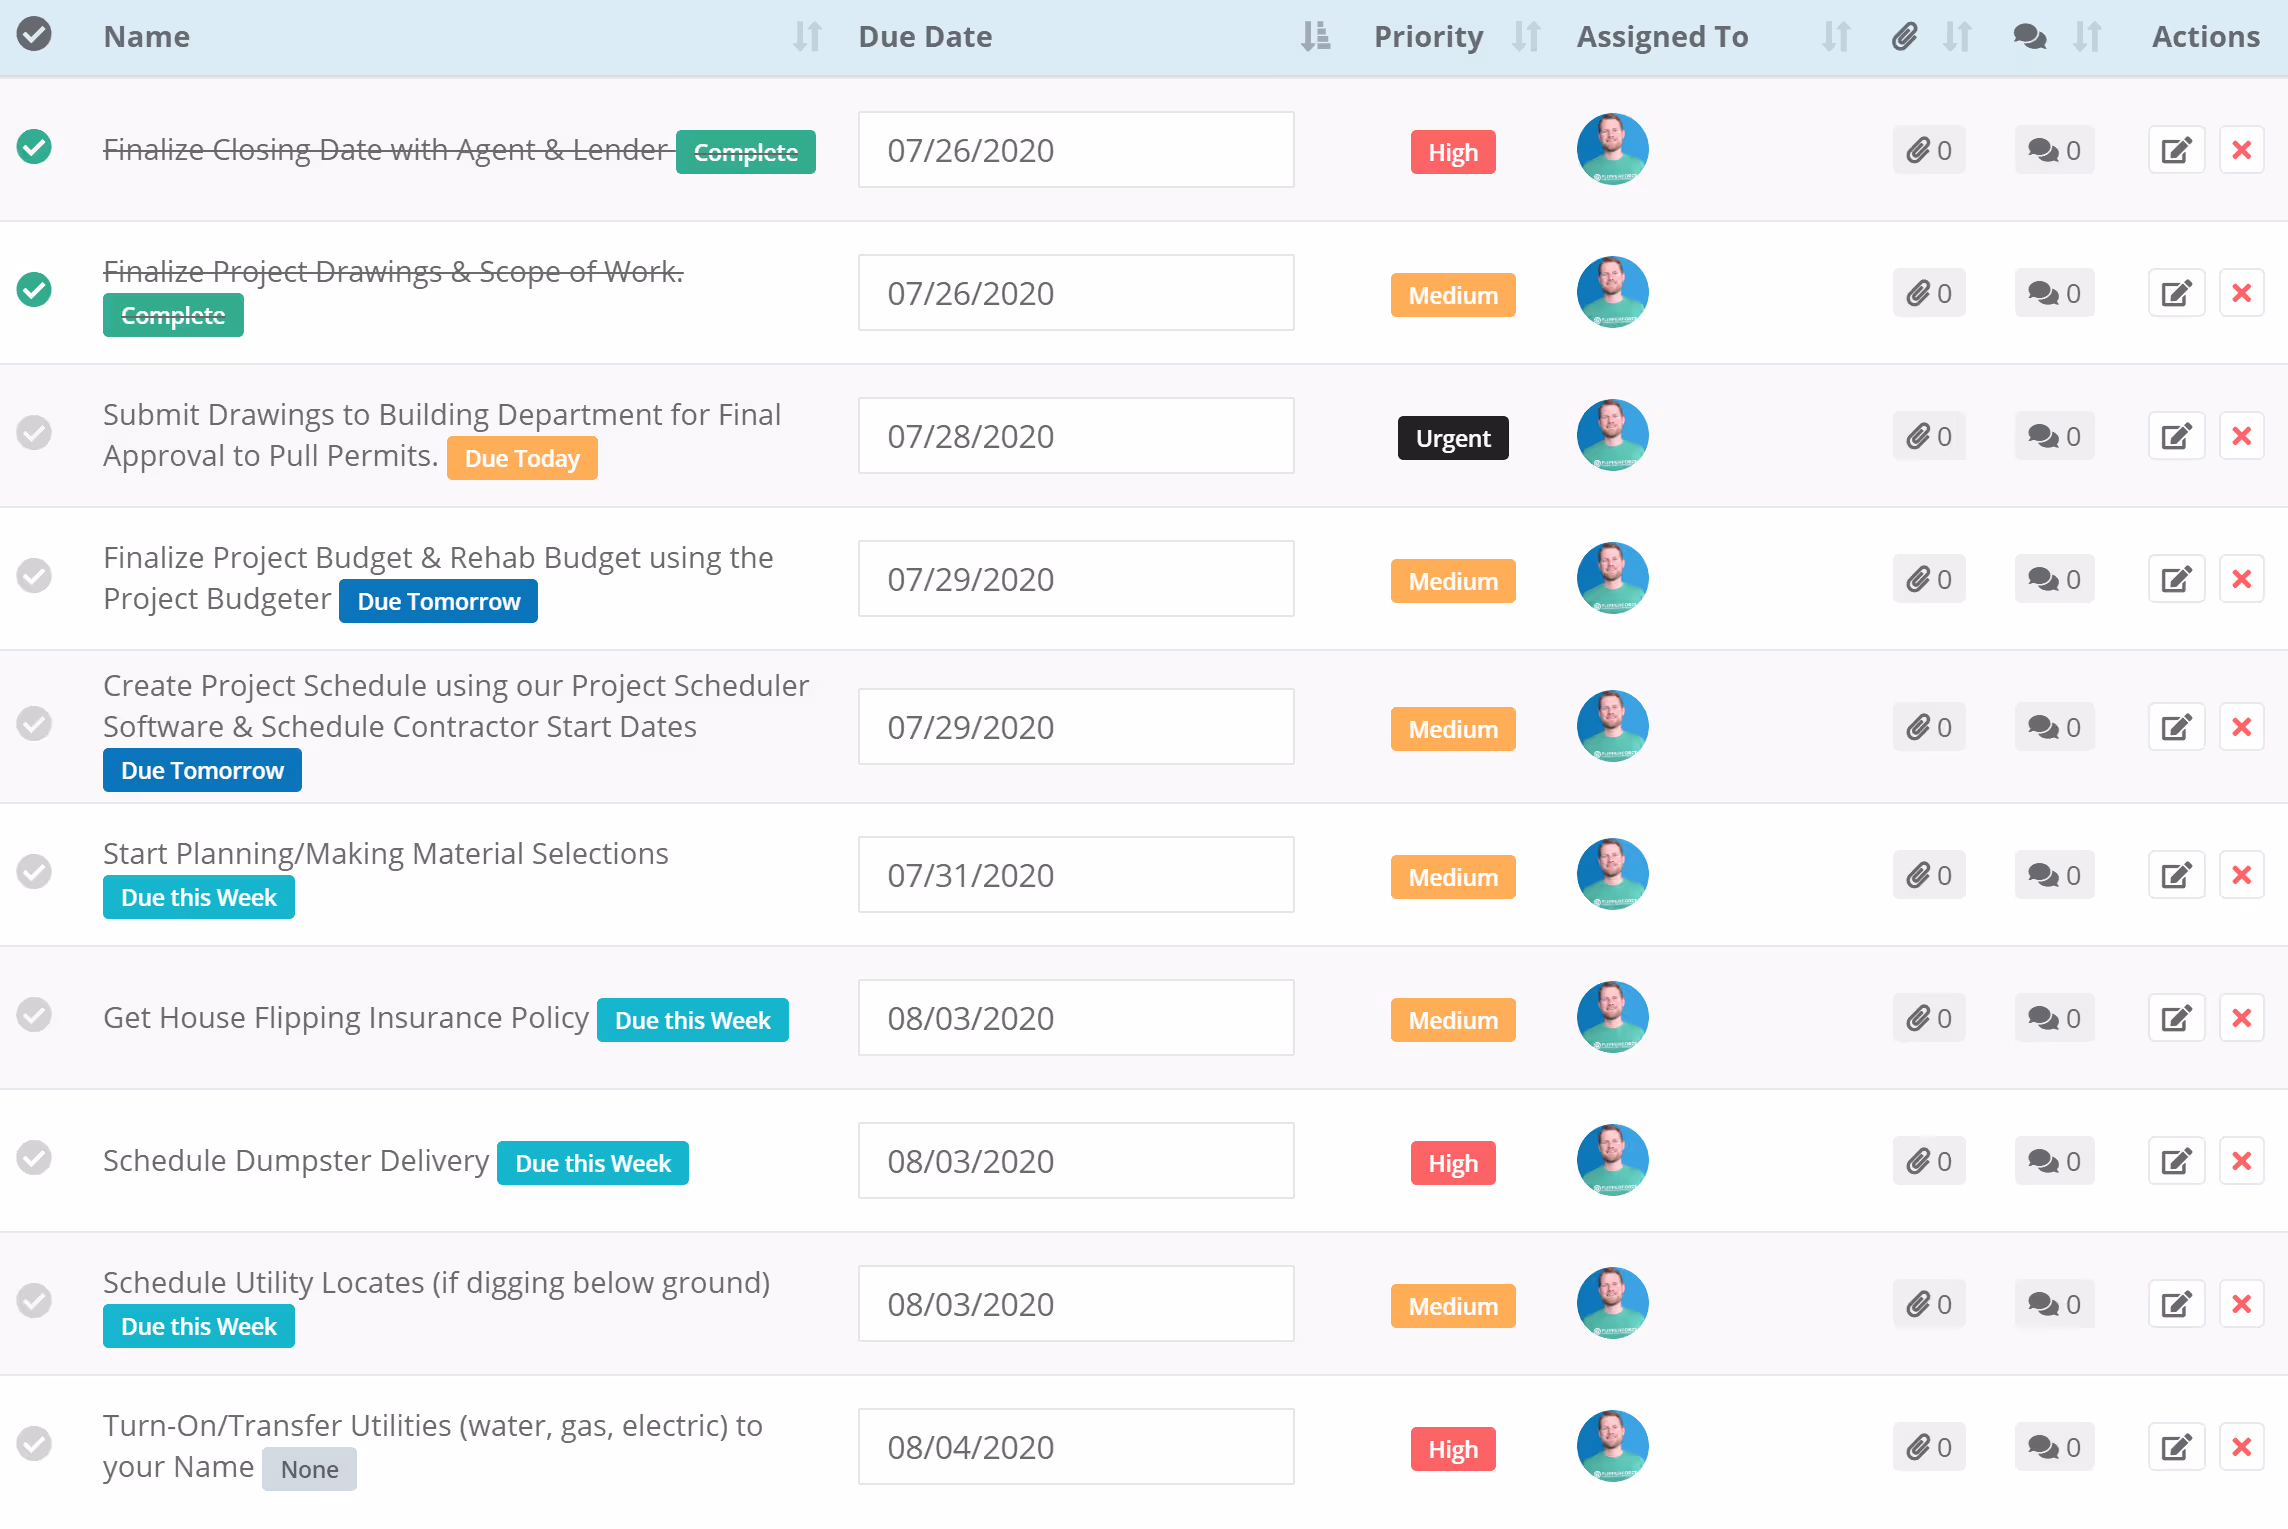Edit the Create Project Schedule task
This screenshot has width=2288, height=1529.
(x=2176, y=728)
